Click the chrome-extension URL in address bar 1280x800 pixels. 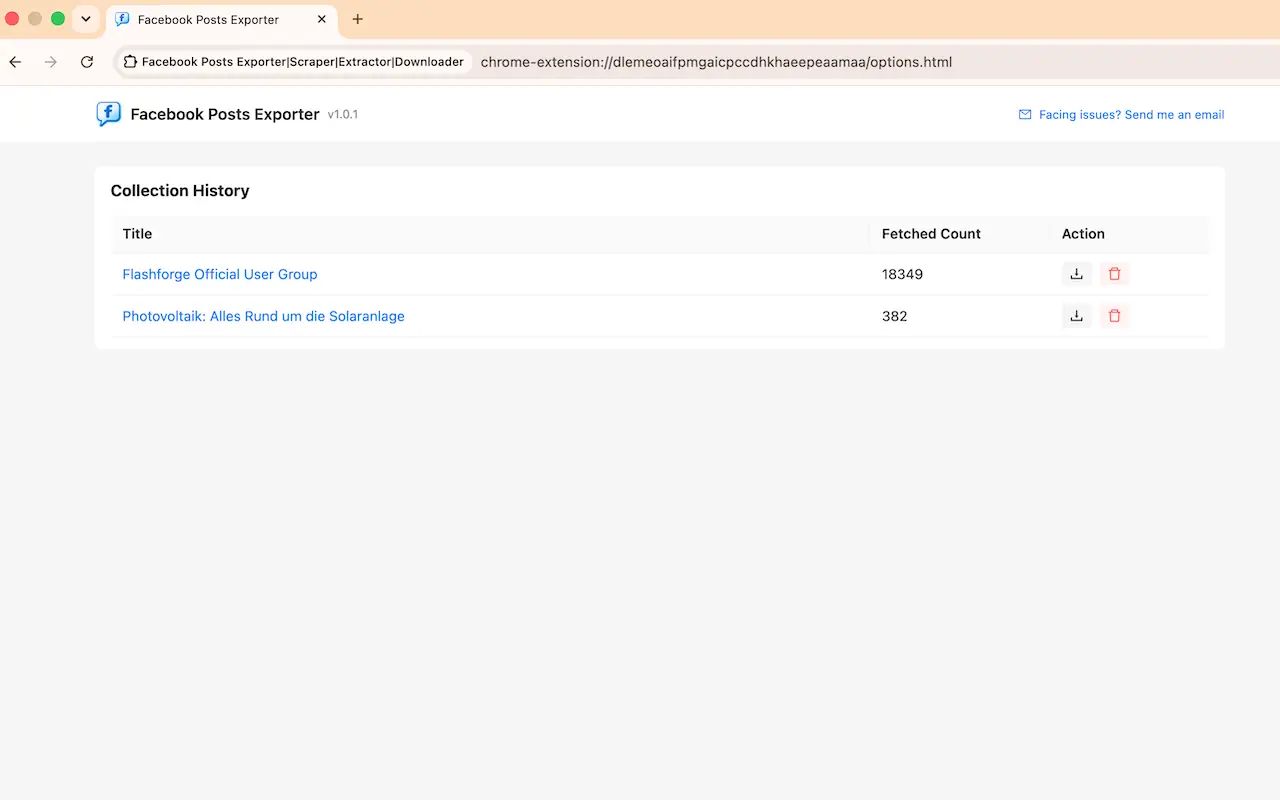pyautogui.click(x=716, y=62)
